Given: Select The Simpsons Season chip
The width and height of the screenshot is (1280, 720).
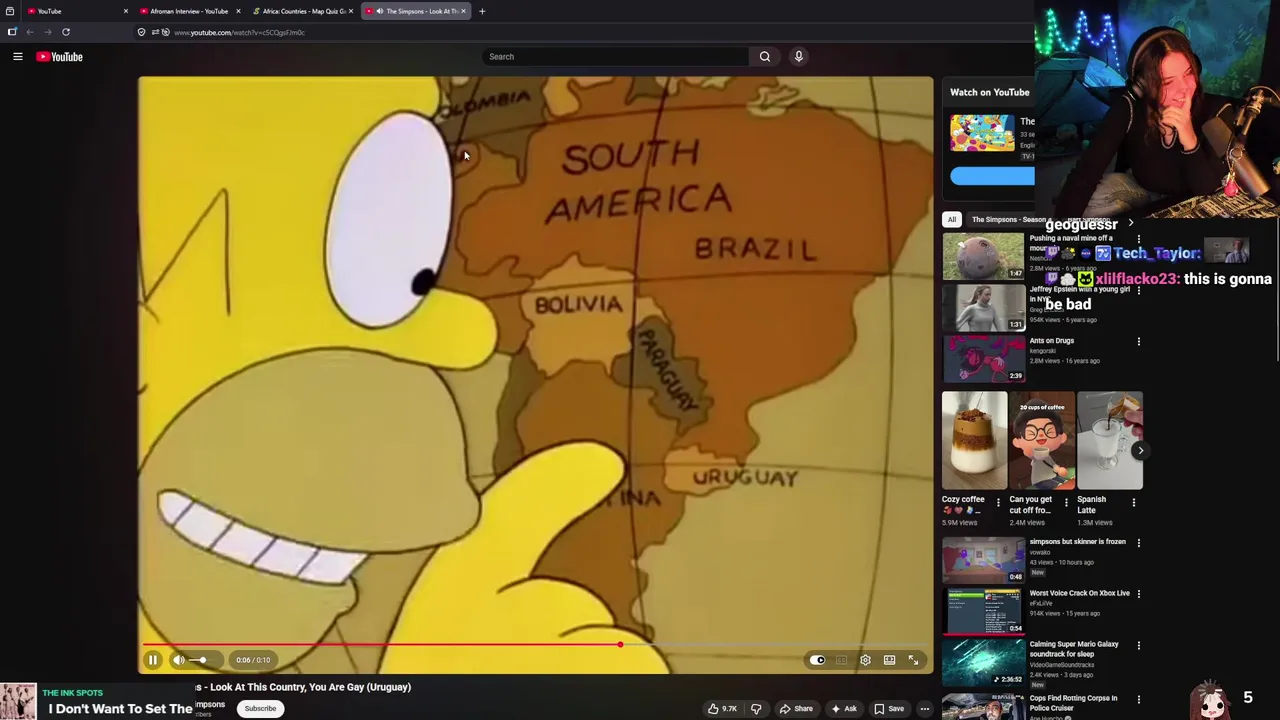Looking at the screenshot, I should [x=1008, y=220].
